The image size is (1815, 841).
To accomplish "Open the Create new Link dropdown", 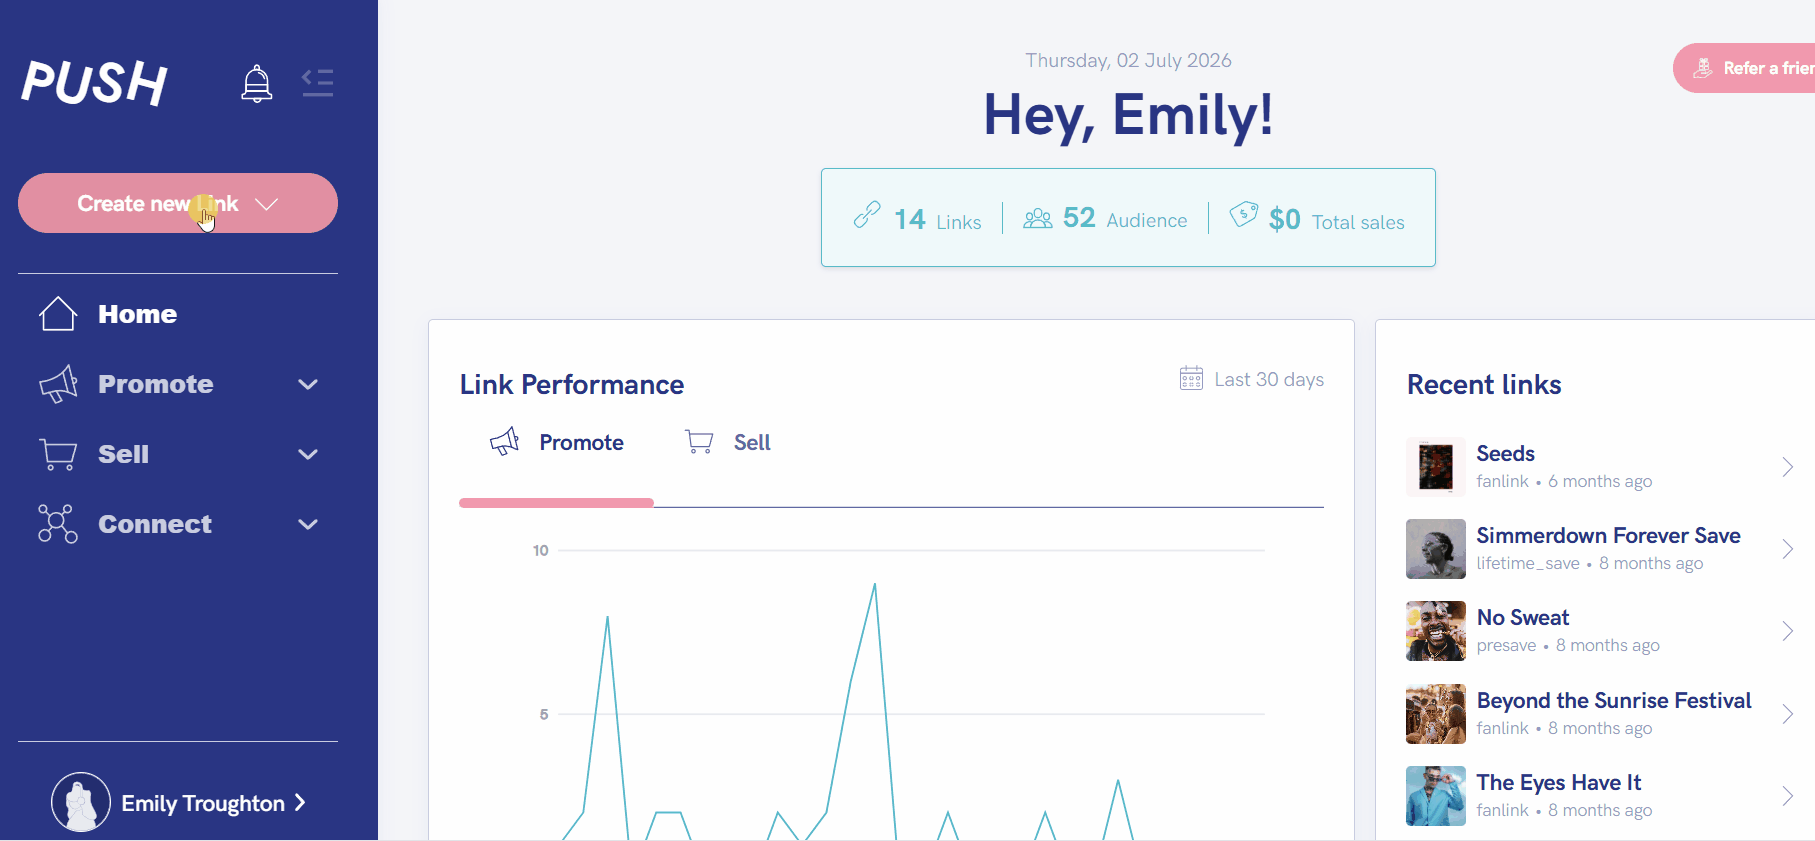I will click(x=178, y=203).
